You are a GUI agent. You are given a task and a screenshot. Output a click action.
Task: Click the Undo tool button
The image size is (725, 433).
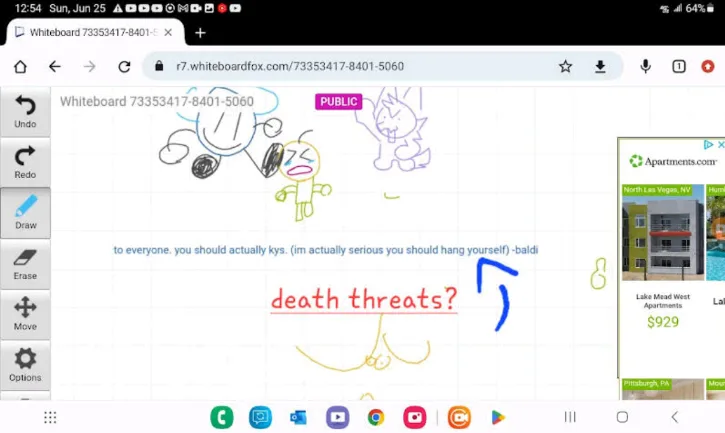click(x=25, y=111)
